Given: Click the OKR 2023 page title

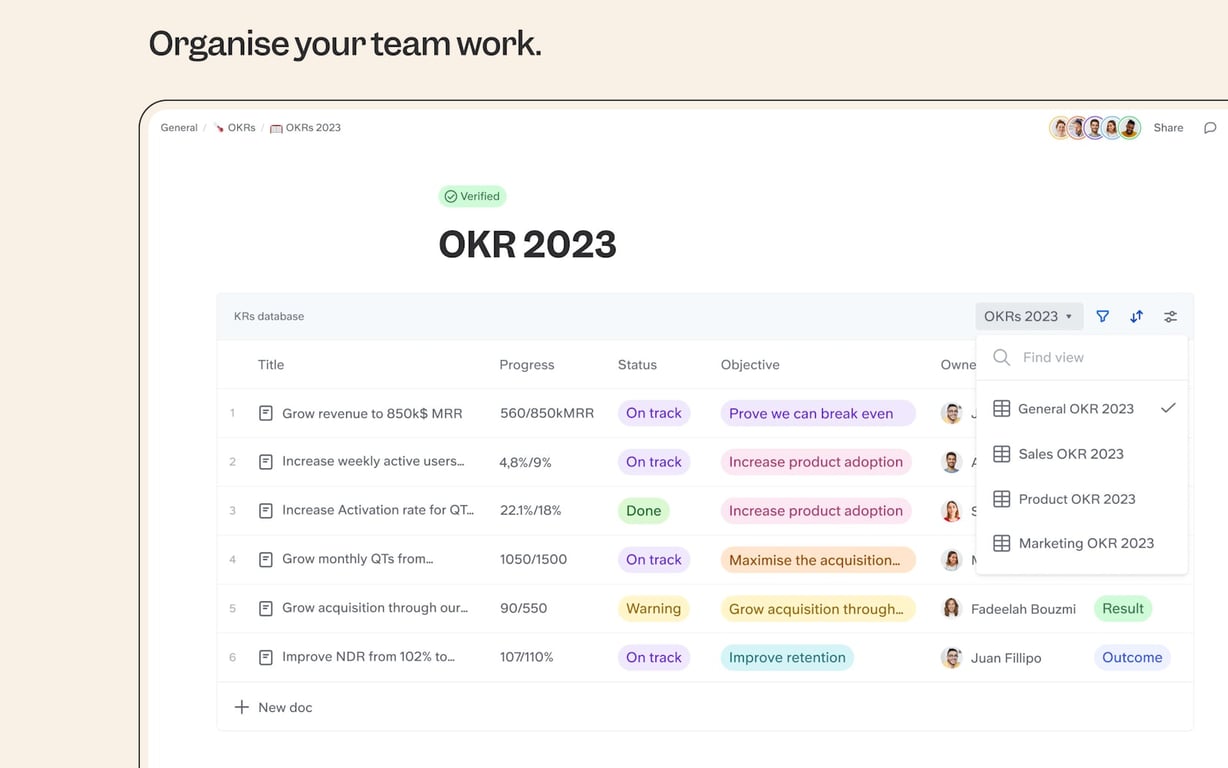Looking at the screenshot, I should (528, 245).
